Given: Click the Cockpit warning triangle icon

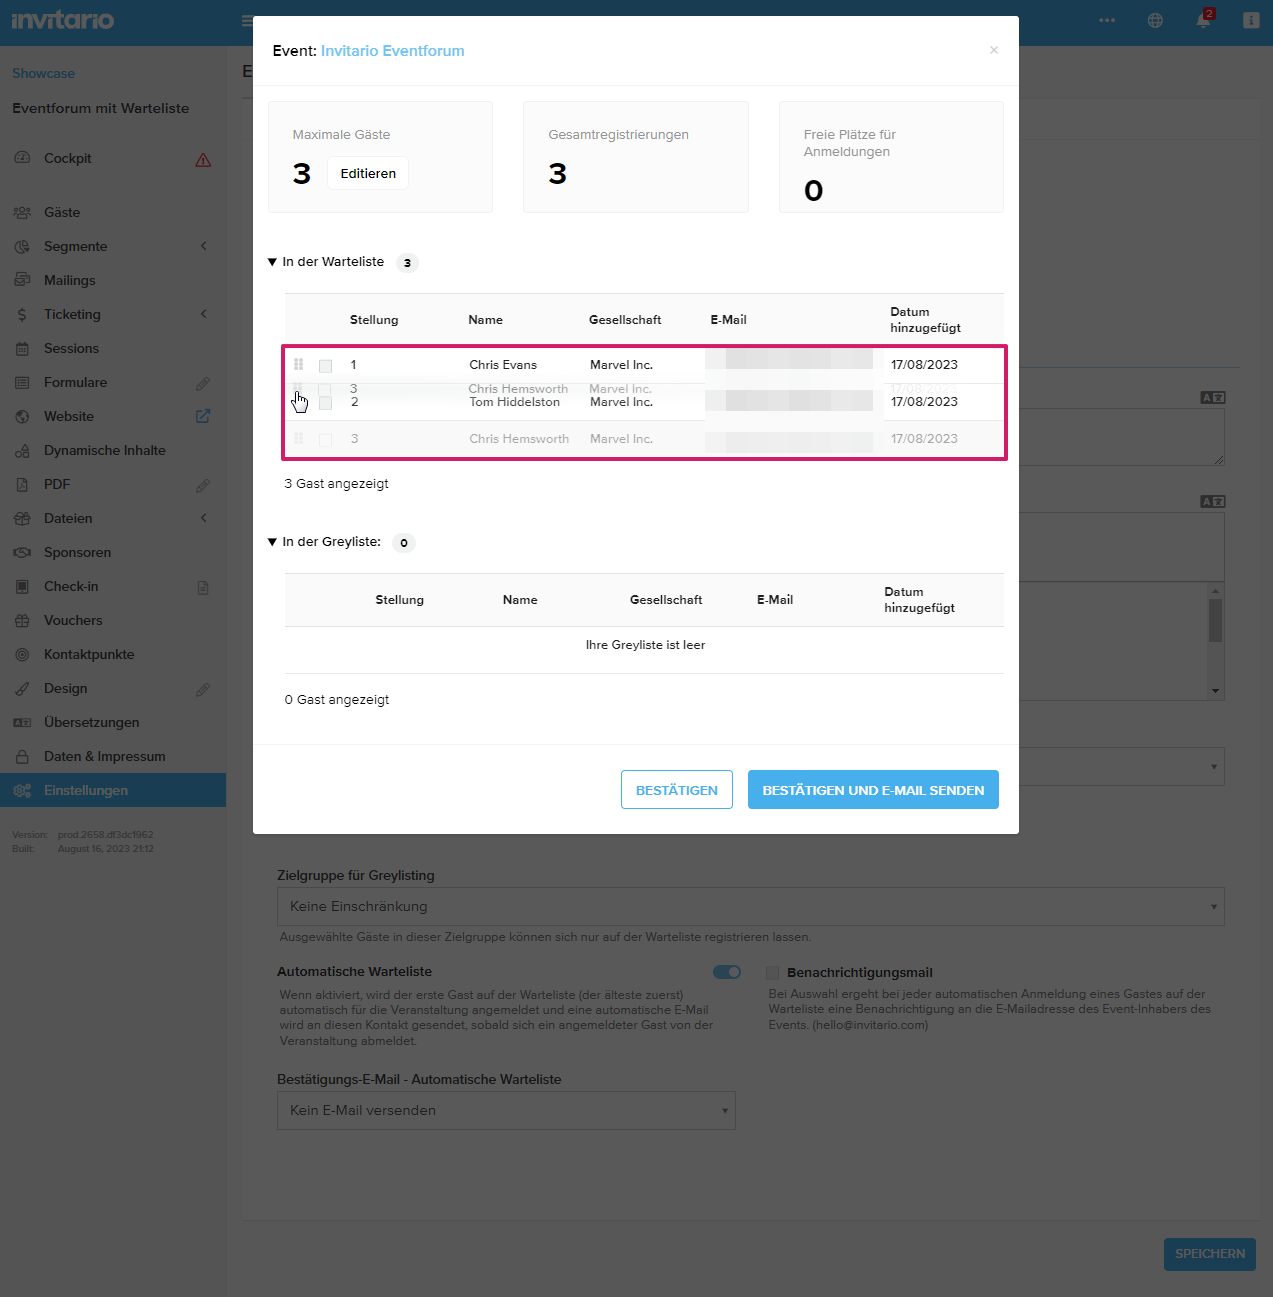Looking at the screenshot, I should coord(203,160).
